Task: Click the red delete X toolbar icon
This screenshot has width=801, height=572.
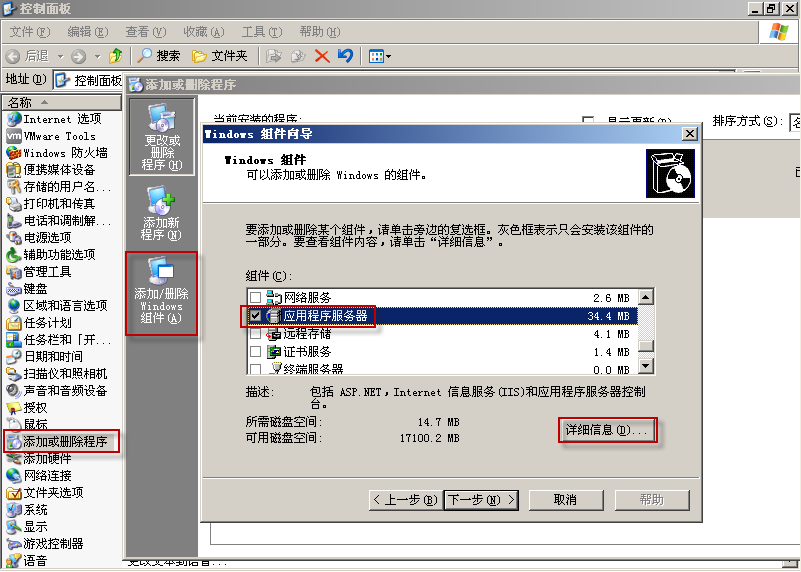Action: (x=322, y=56)
